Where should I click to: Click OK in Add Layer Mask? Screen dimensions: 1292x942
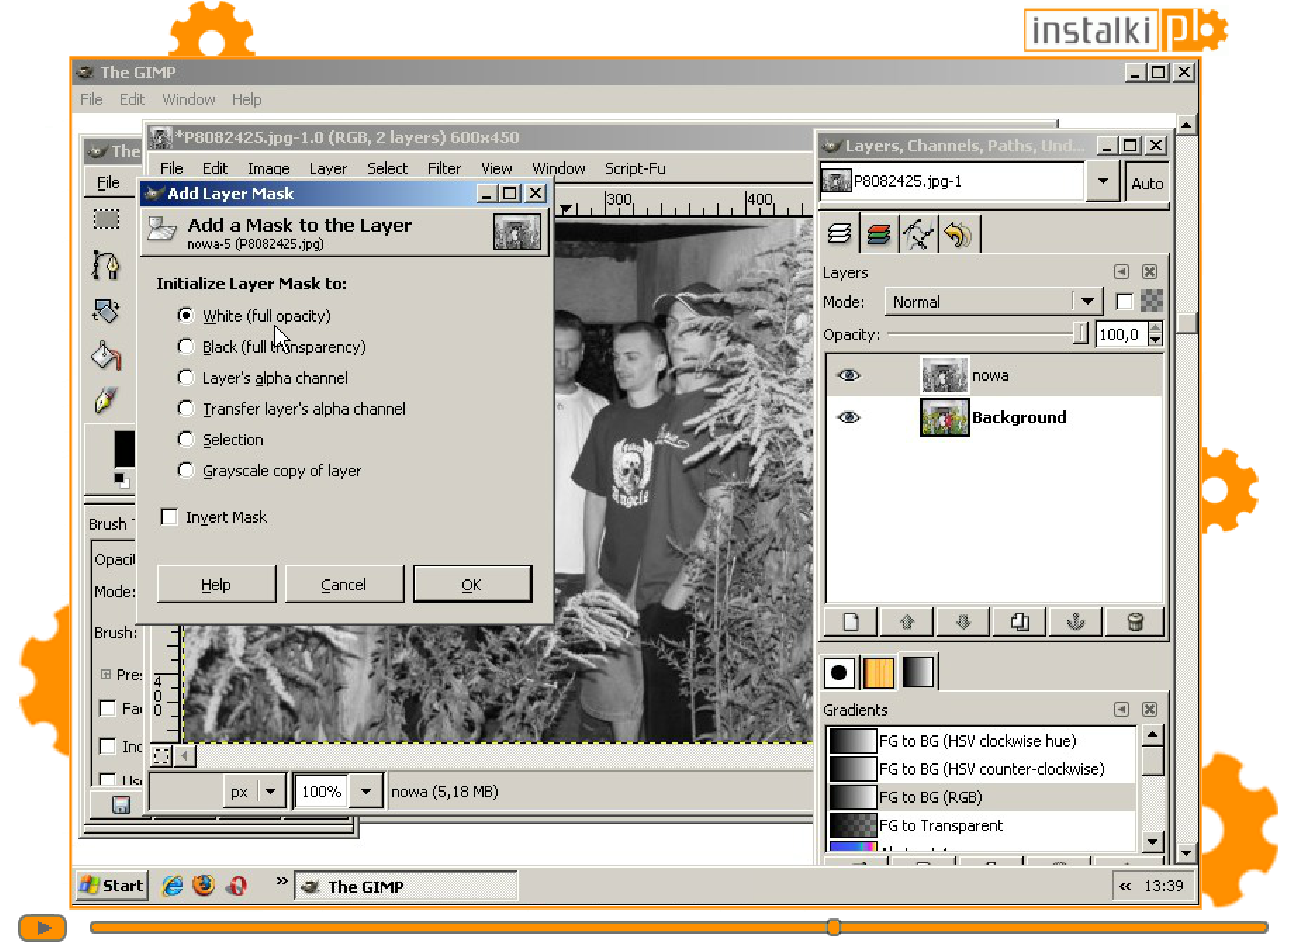click(x=472, y=584)
